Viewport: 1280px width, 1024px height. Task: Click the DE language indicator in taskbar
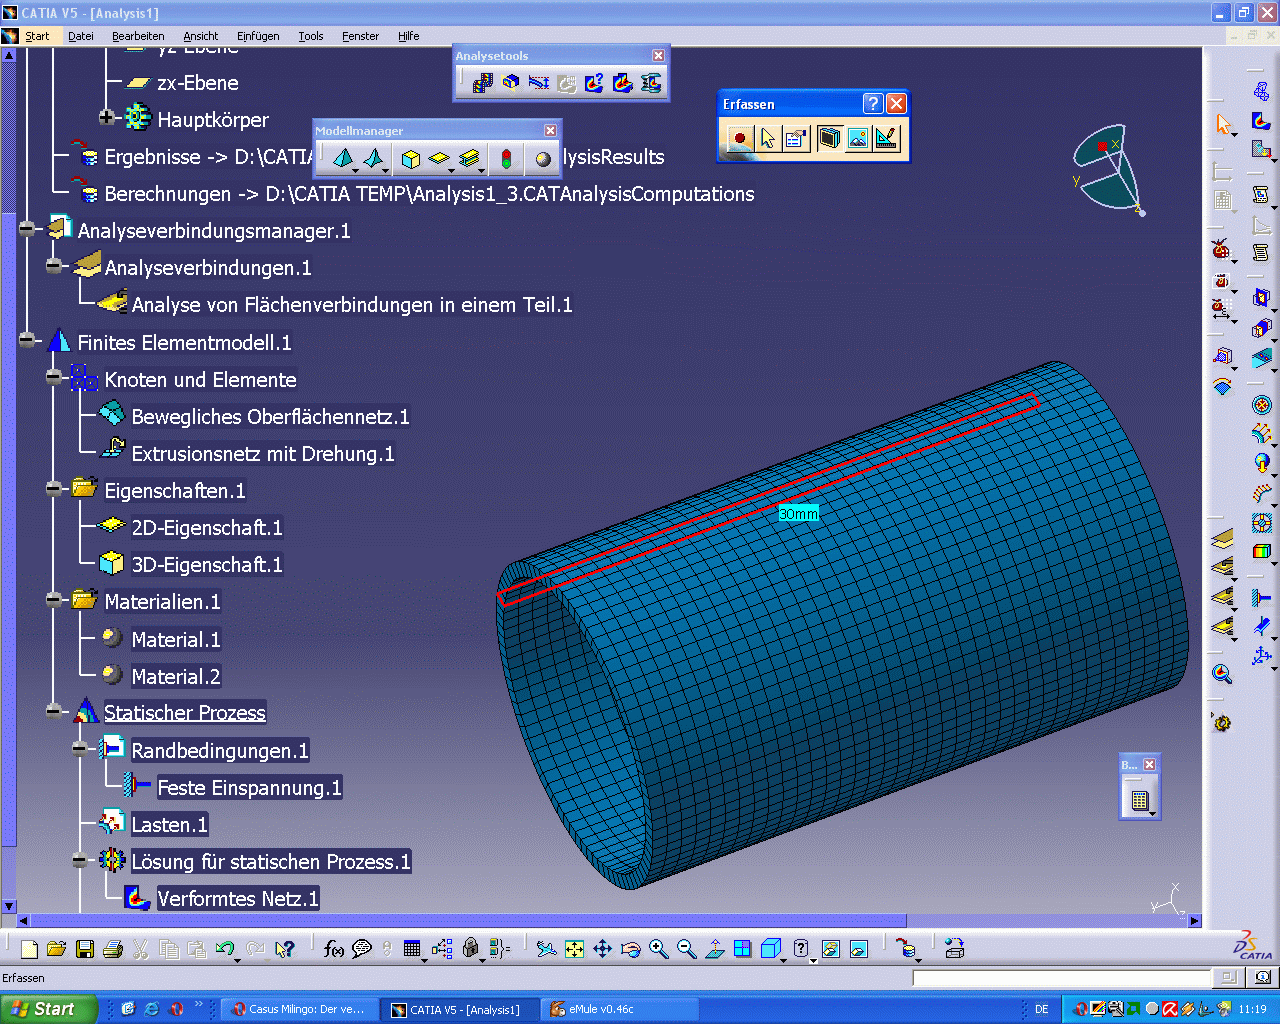coord(1042,1009)
